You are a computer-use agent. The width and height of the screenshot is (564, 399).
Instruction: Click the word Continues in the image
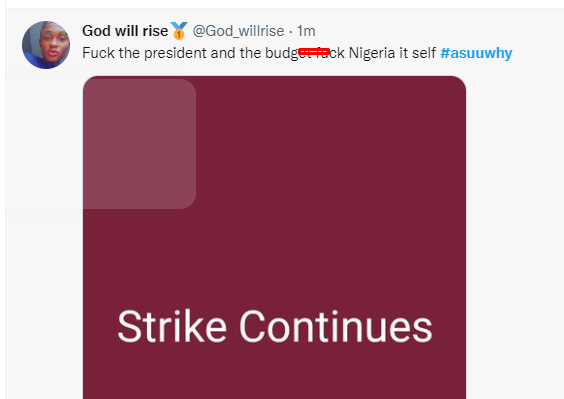point(336,327)
